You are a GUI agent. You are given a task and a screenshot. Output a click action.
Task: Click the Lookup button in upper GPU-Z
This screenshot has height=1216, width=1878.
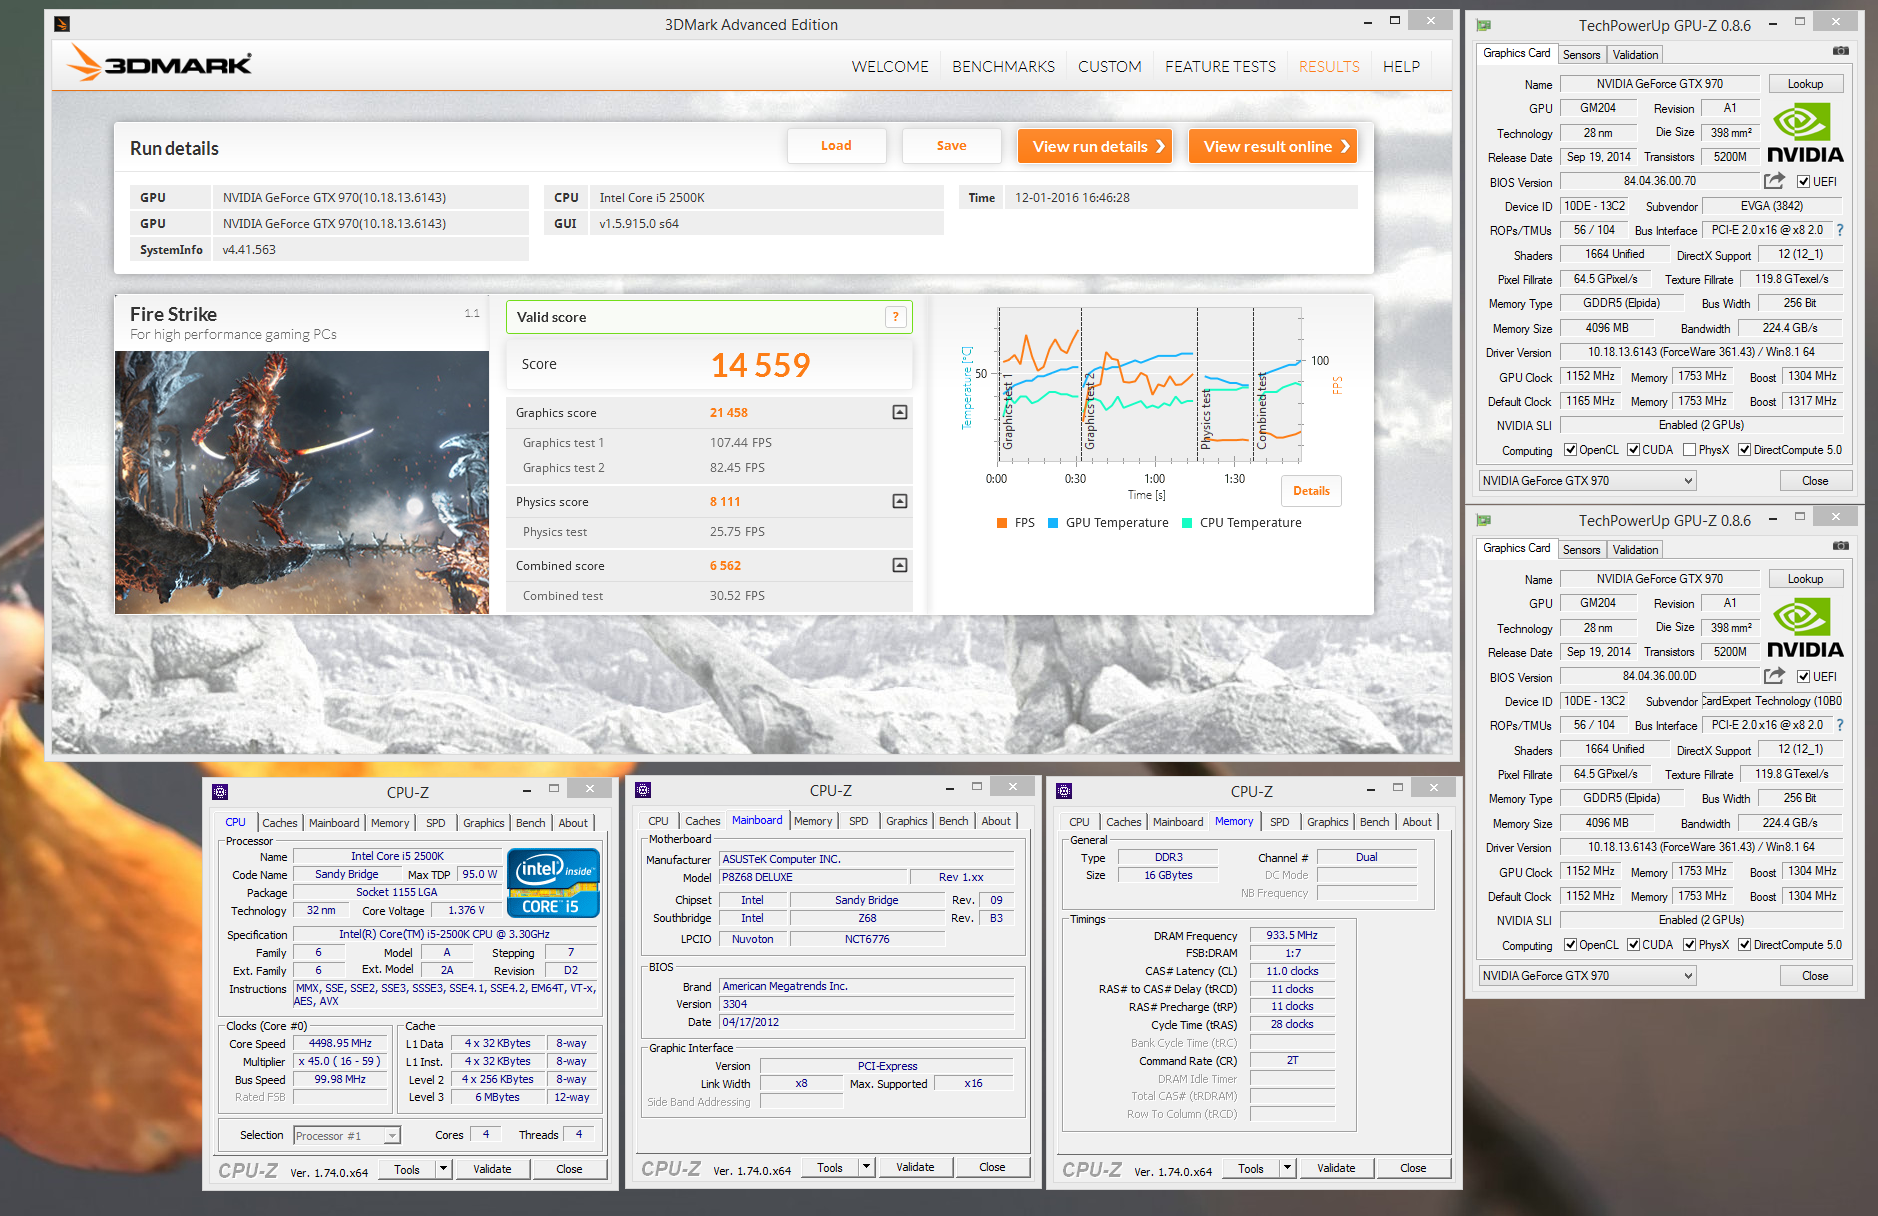point(1805,84)
